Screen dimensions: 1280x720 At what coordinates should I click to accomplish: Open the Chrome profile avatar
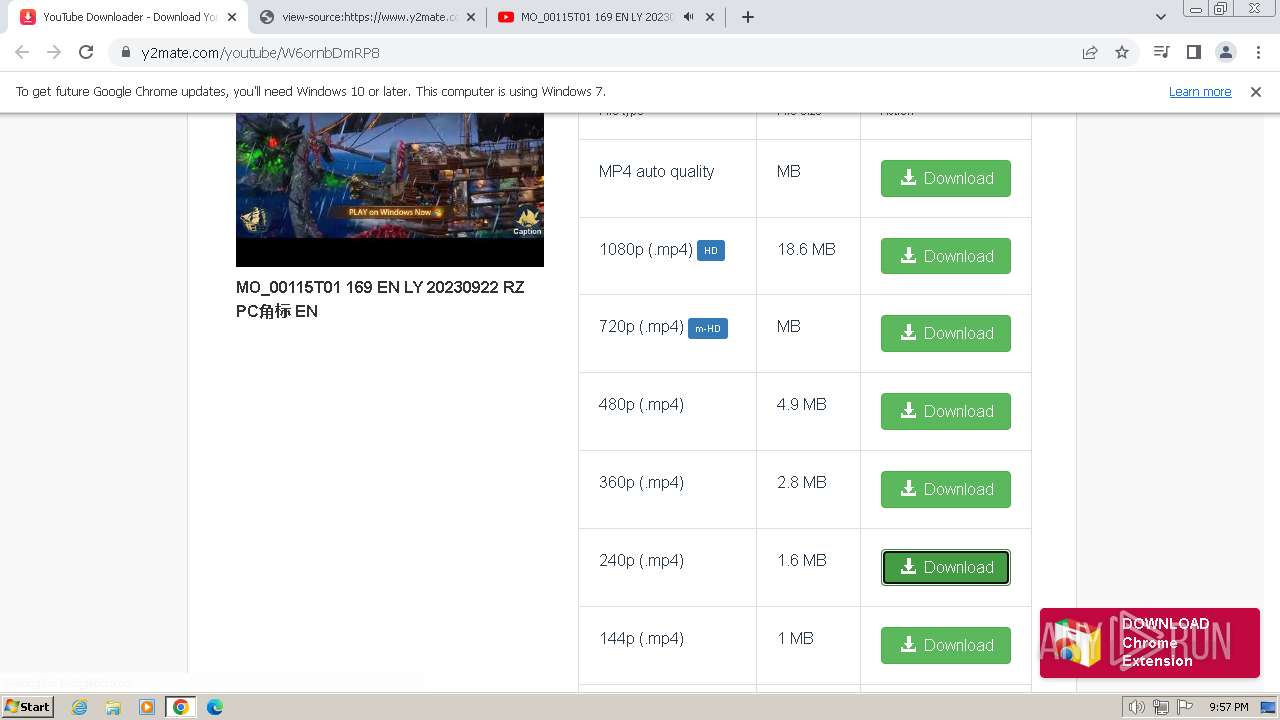1225,52
